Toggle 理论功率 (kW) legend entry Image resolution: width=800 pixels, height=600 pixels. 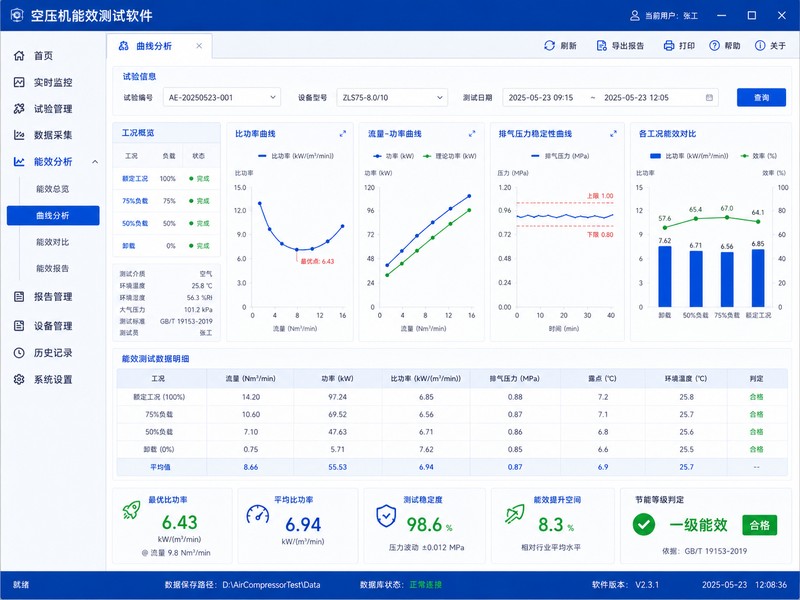(x=449, y=156)
